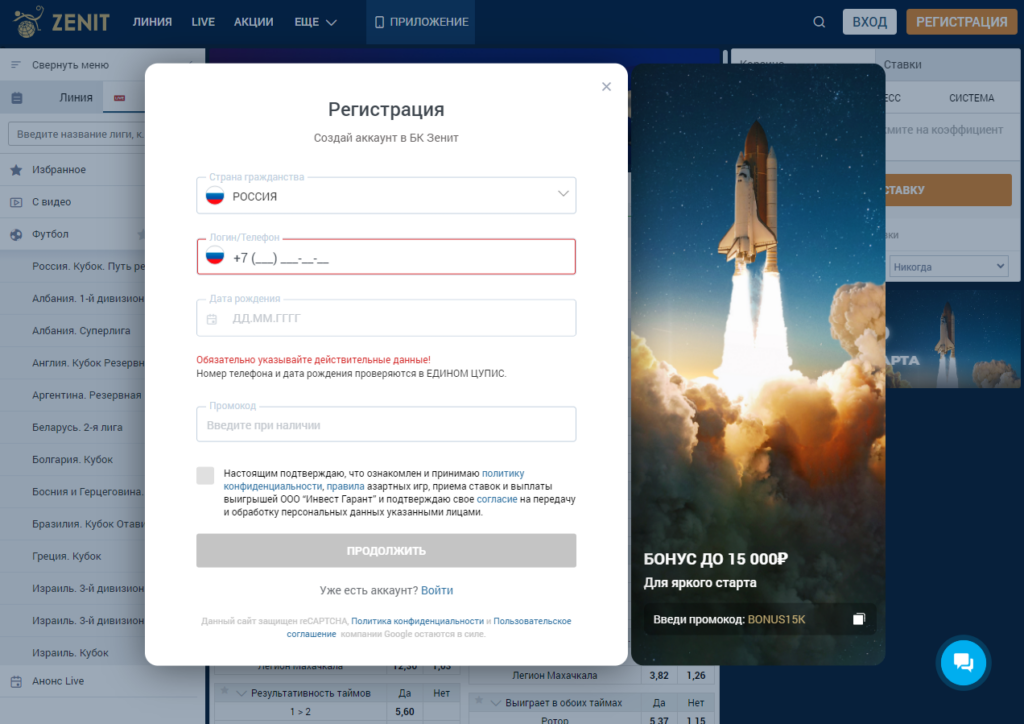The width and height of the screenshot is (1024, 724).
Task: Click the ПРОДОЛЖИТЬ button
Action: click(x=386, y=550)
